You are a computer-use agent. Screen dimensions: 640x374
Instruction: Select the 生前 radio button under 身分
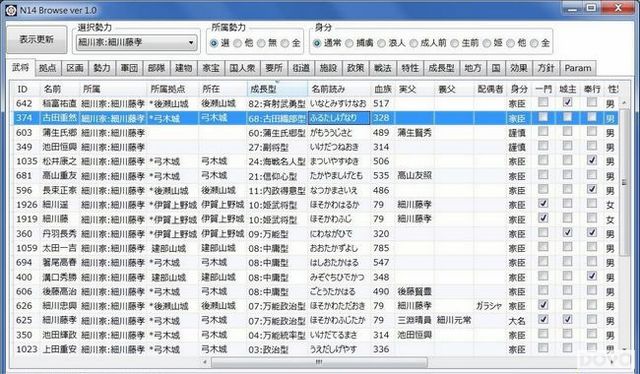[464, 43]
